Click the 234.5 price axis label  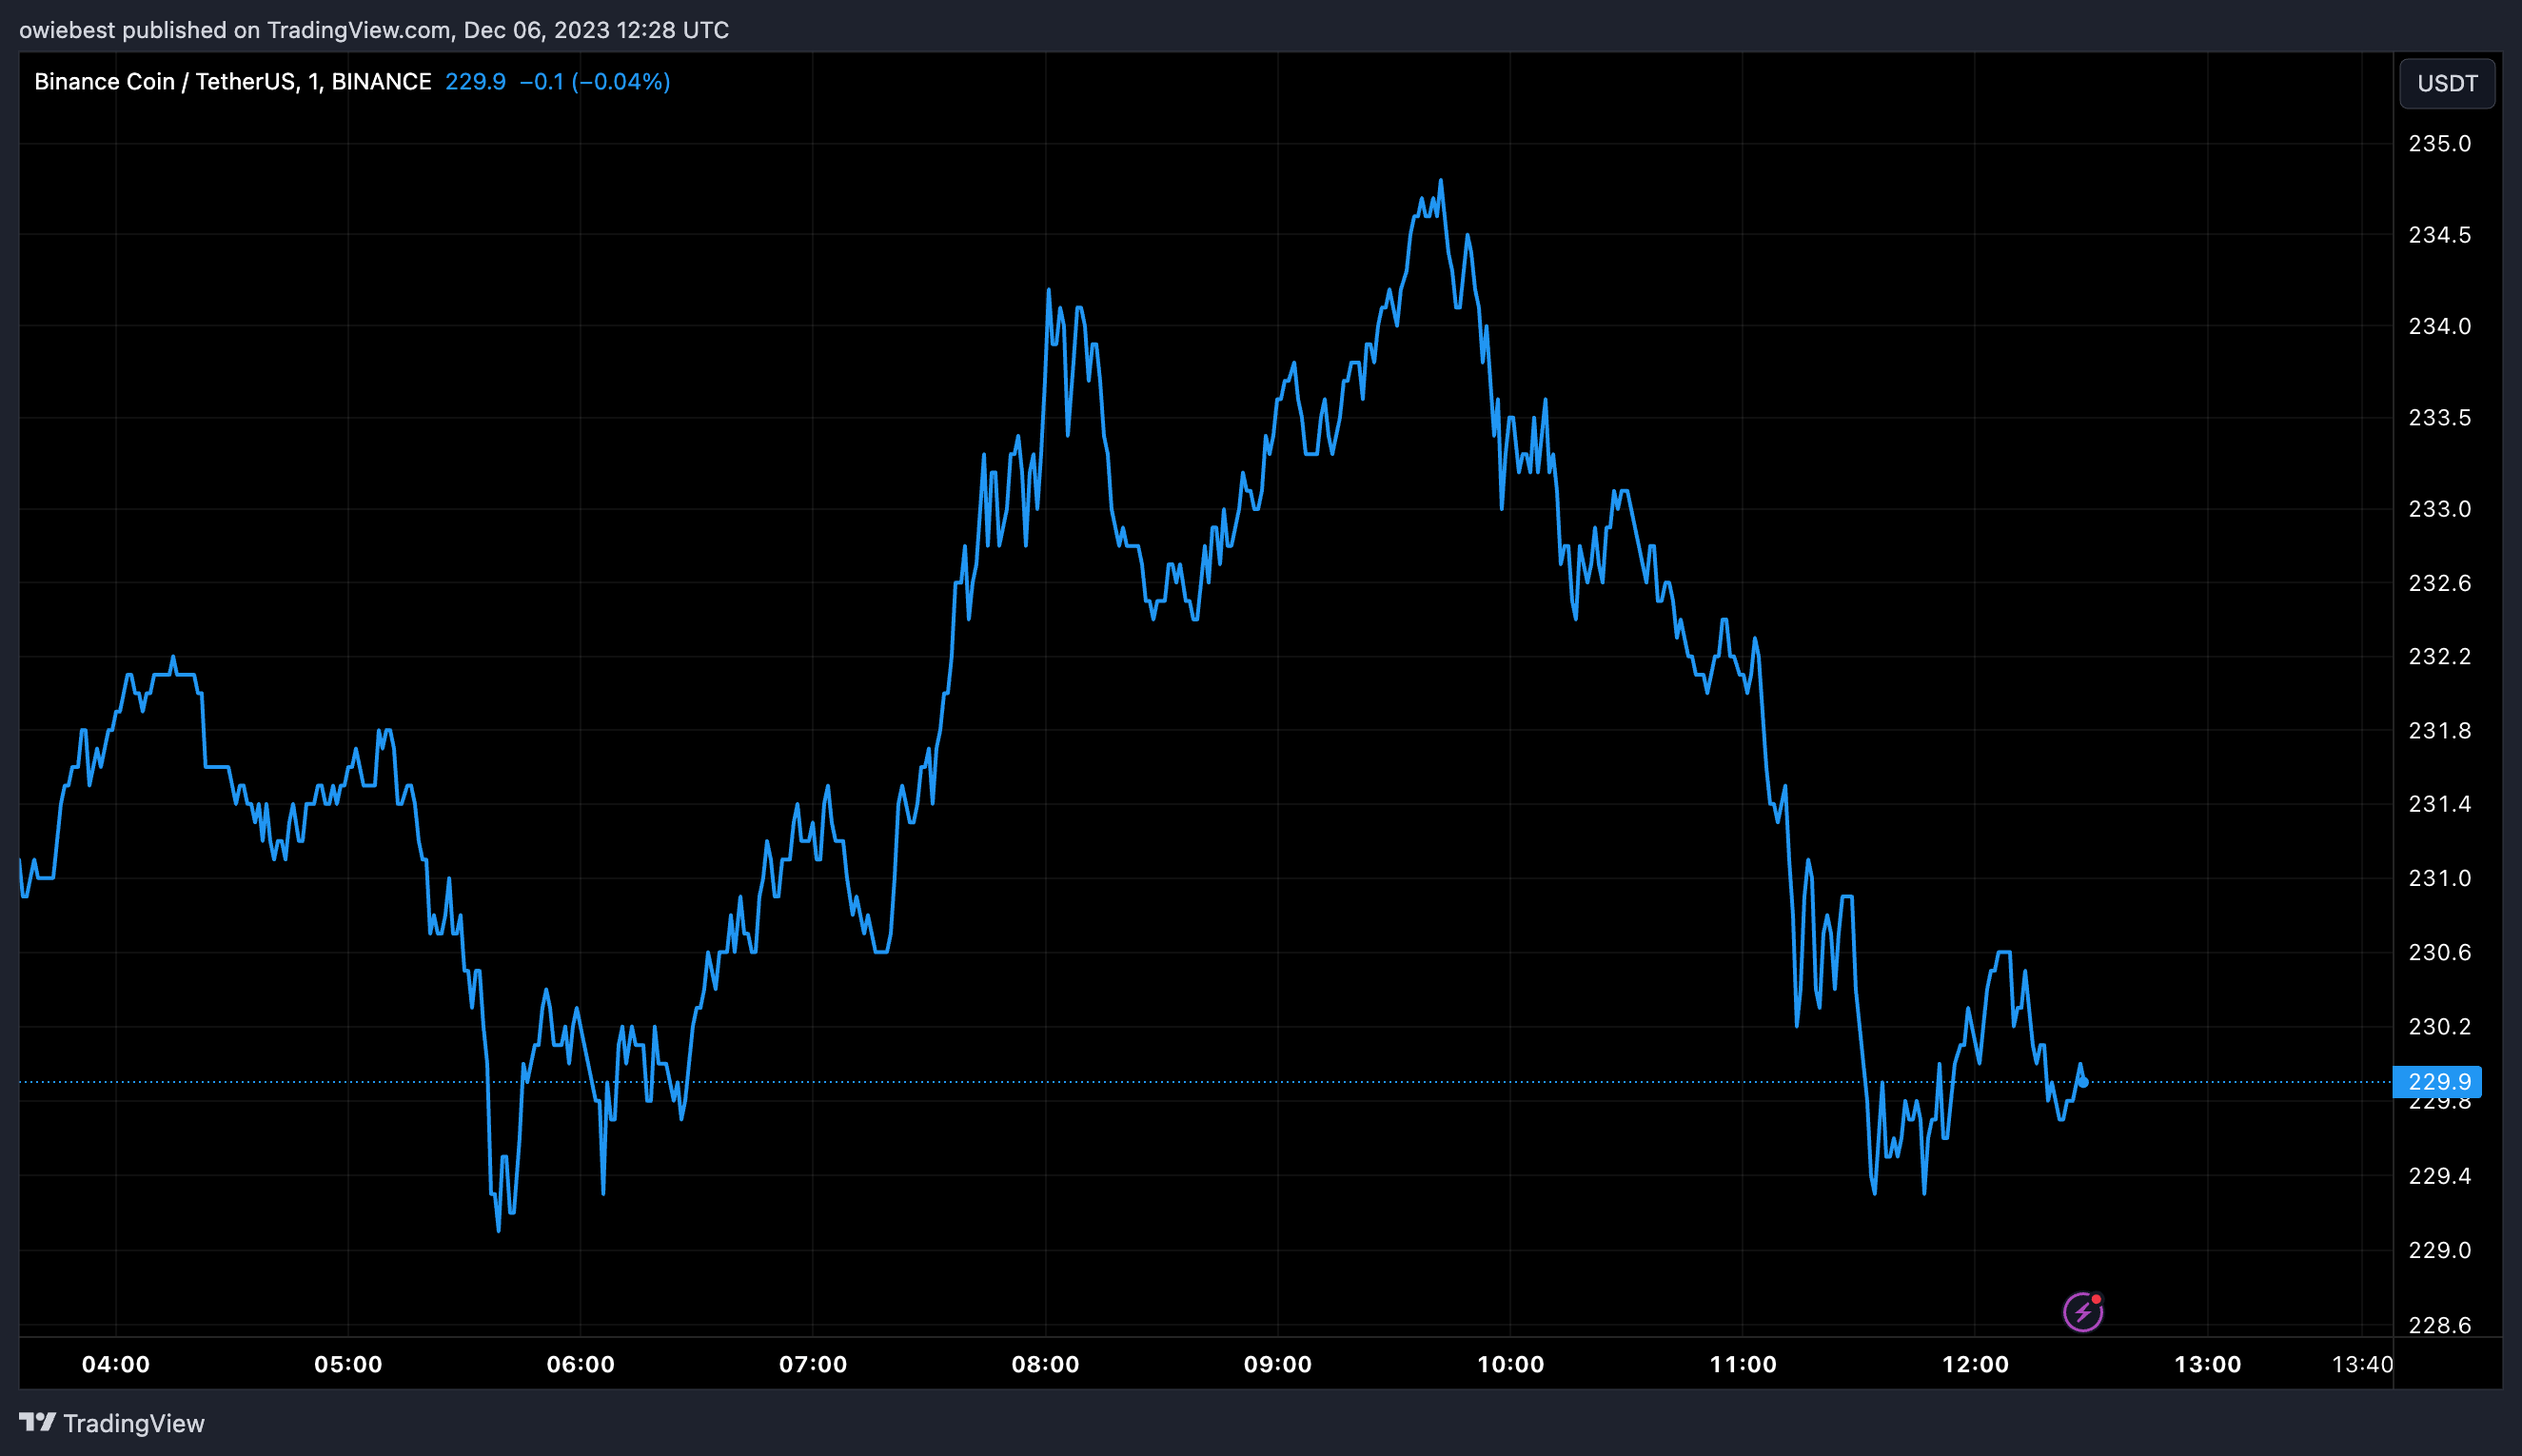pos(2439,235)
